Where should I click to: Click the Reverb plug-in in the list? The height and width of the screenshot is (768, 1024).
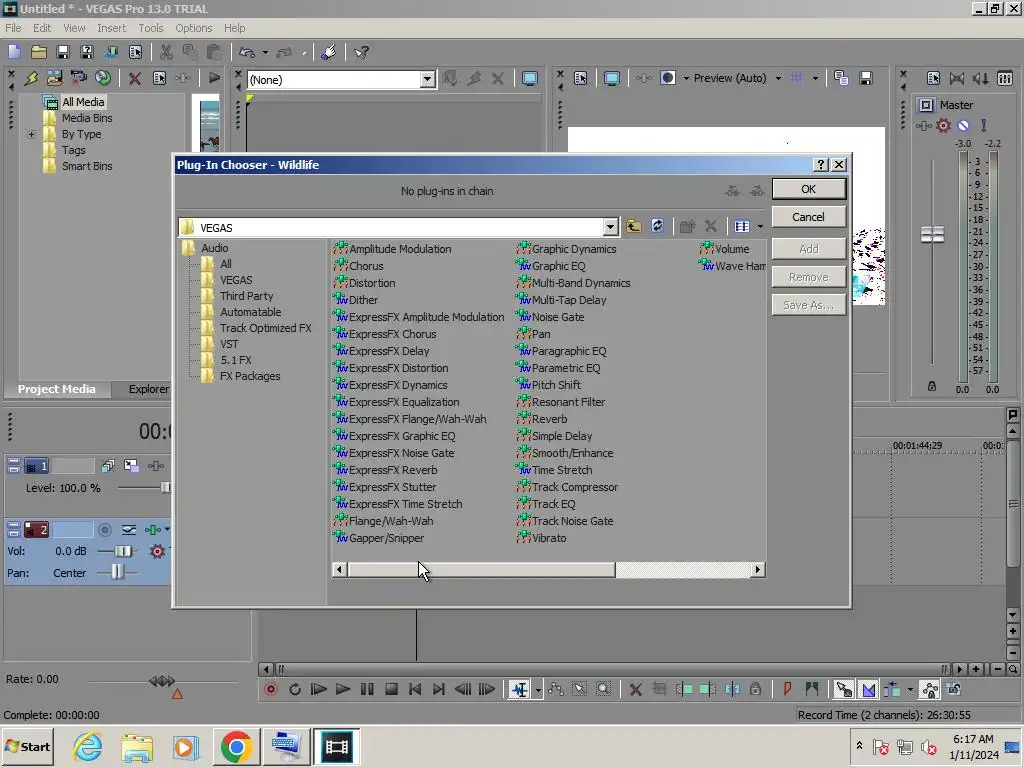tap(542, 419)
